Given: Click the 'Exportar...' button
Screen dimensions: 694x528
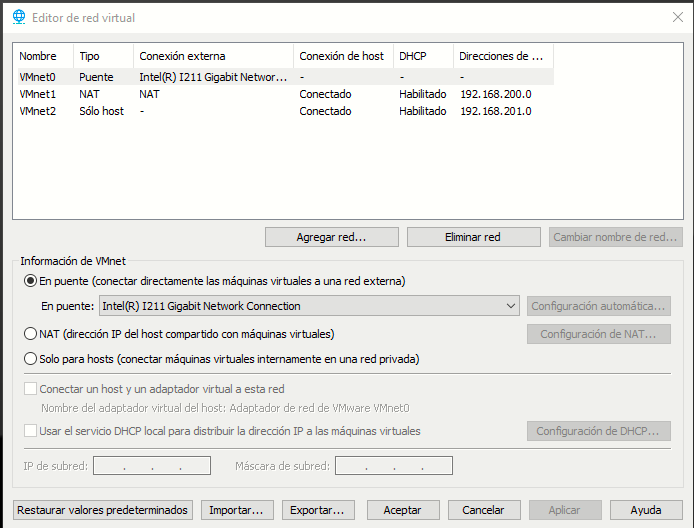Looking at the screenshot, I should point(318,510).
